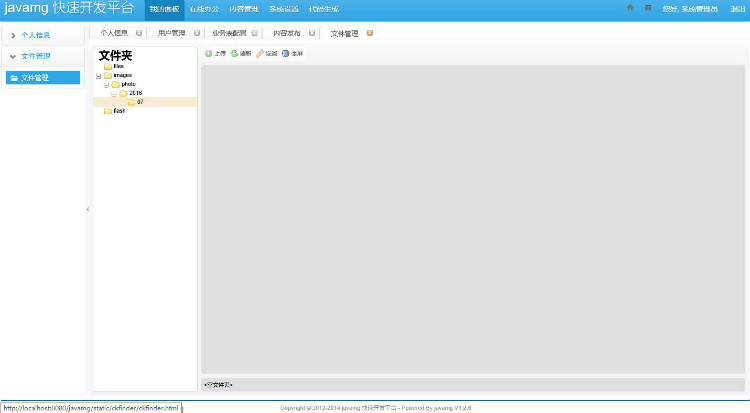Click the 2018 folder icon
Screen dimensions: 750x413
(123, 93)
